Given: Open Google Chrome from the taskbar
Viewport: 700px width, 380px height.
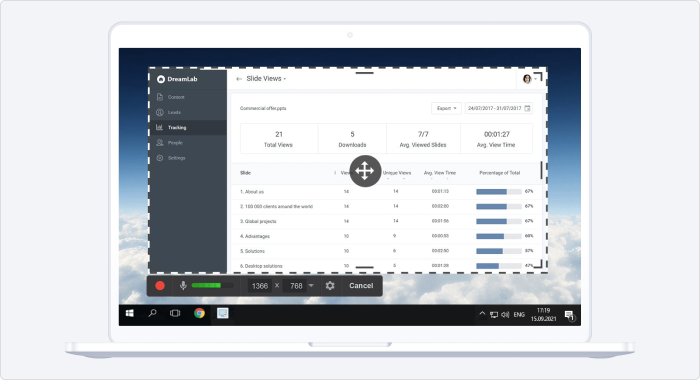Looking at the screenshot, I should click(x=199, y=313).
